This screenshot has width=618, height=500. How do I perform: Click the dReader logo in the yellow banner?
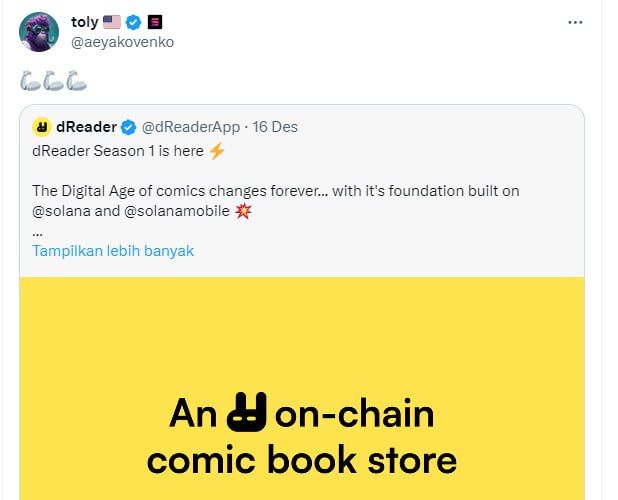(246, 412)
